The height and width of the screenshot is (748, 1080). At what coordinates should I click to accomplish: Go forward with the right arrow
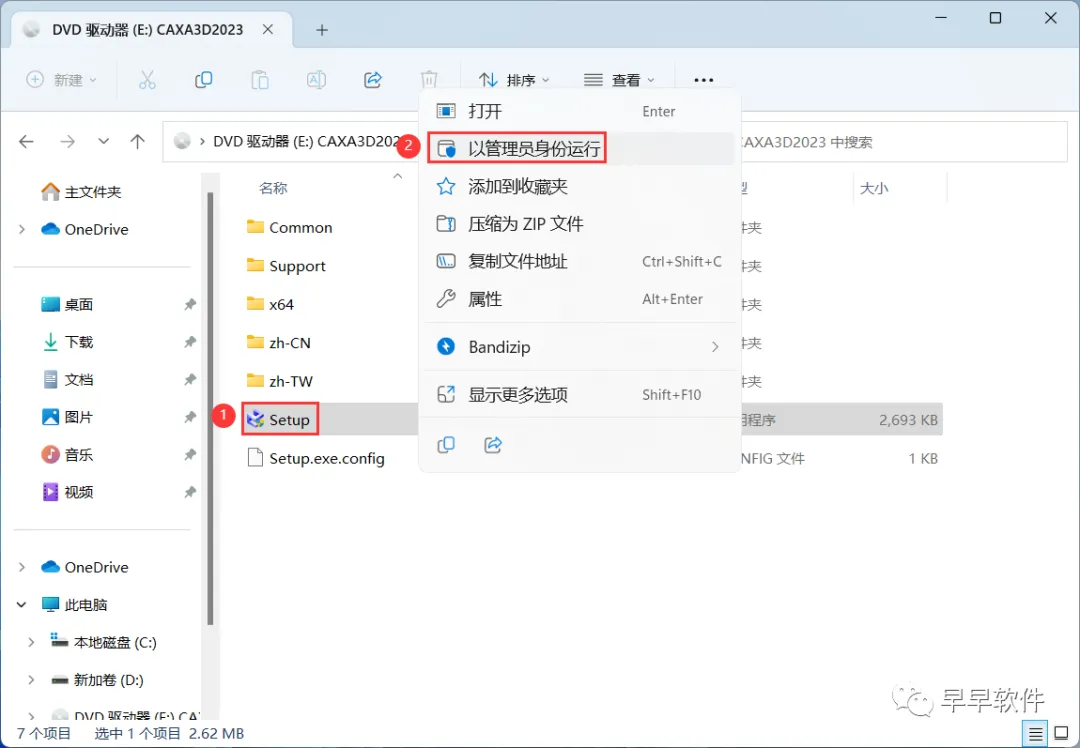(x=68, y=142)
